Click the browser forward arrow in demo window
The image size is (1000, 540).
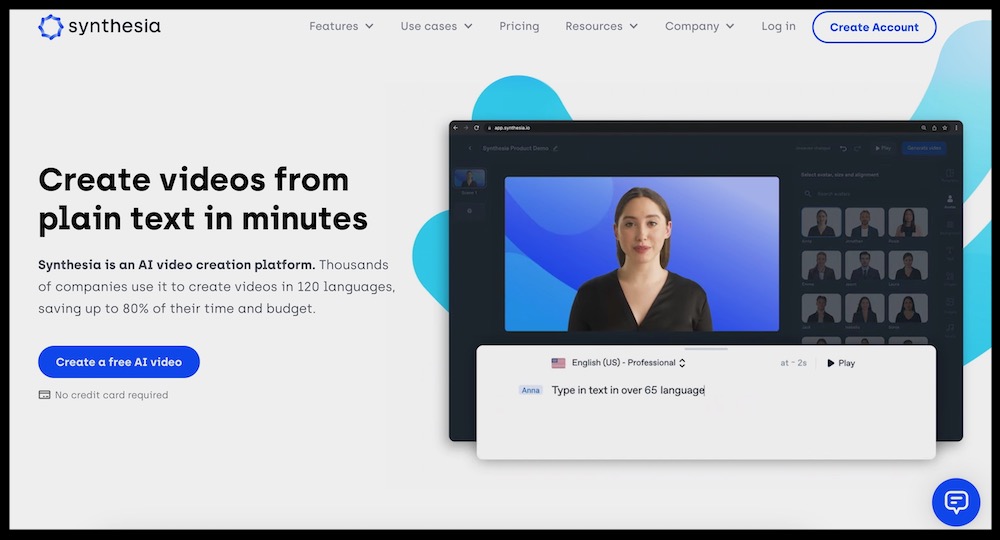[466, 128]
